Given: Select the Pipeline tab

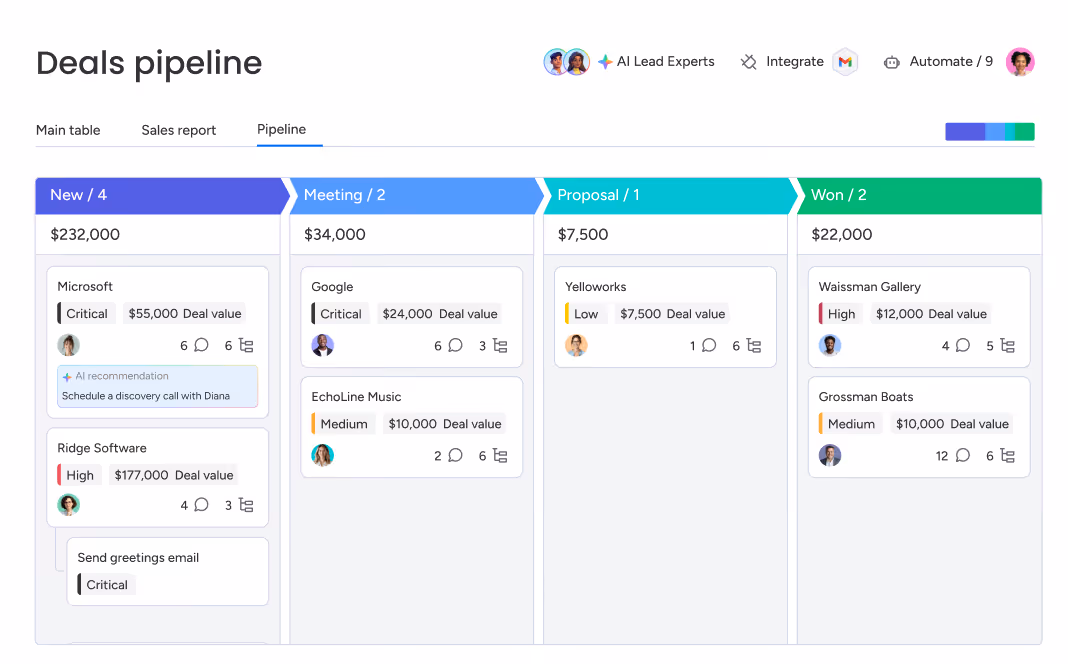Looking at the screenshot, I should [281, 129].
